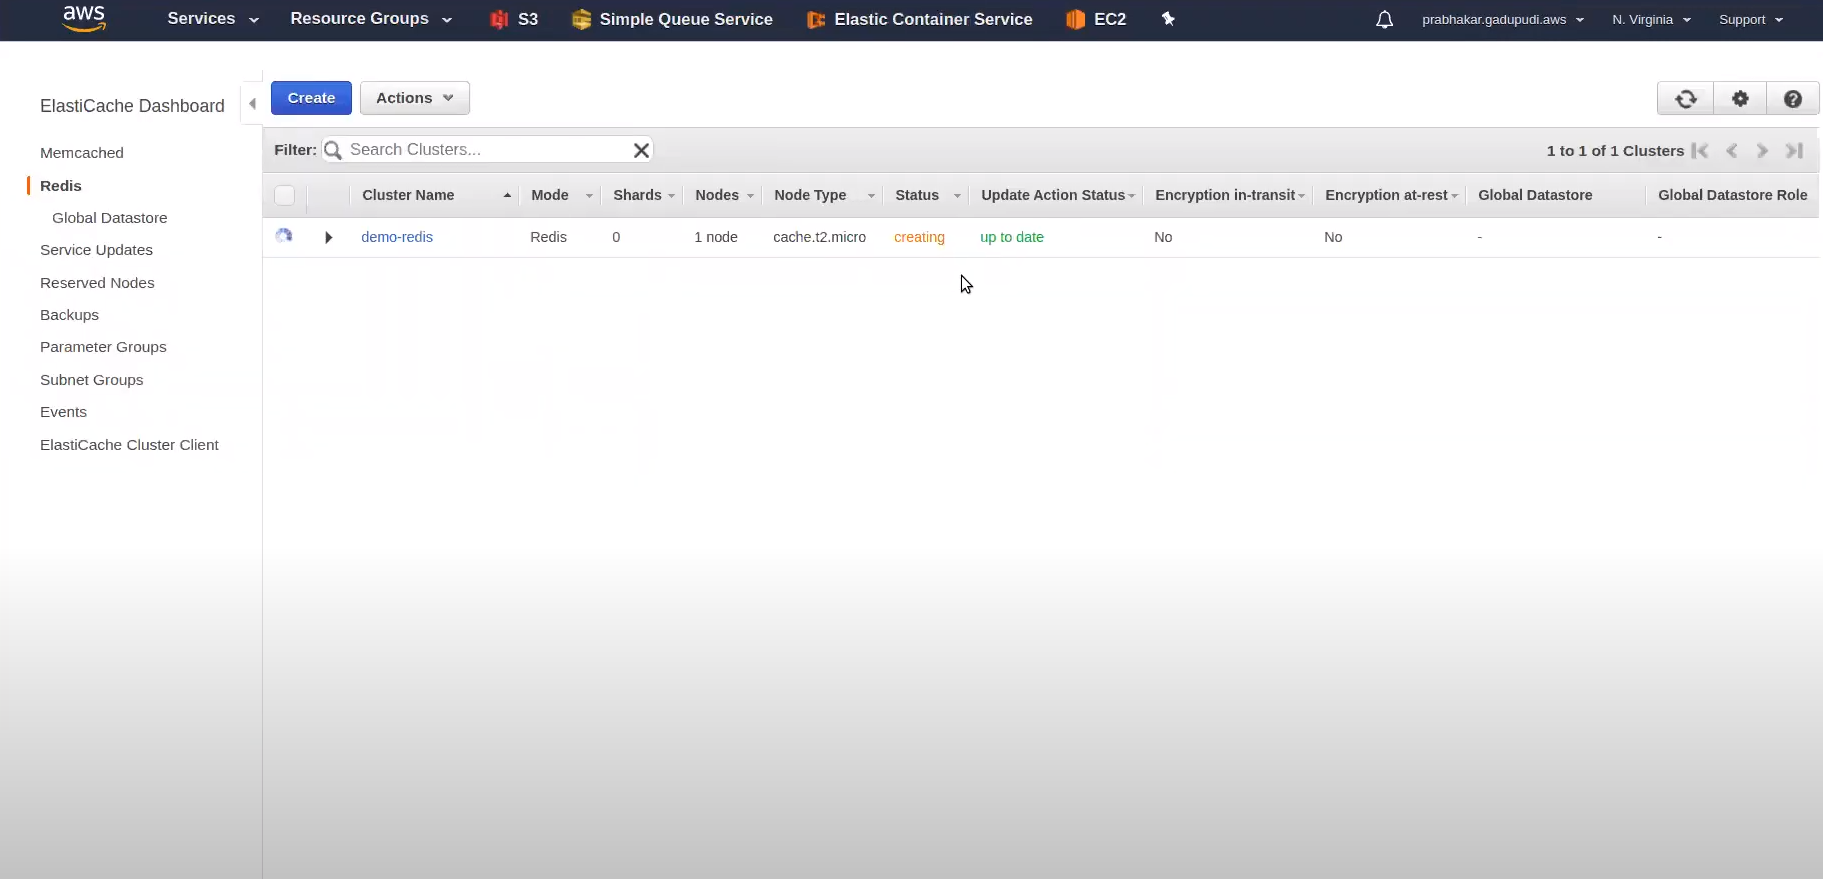Open the Support dropdown menu
Screen dimensions: 1823x879
tap(1751, 19)
